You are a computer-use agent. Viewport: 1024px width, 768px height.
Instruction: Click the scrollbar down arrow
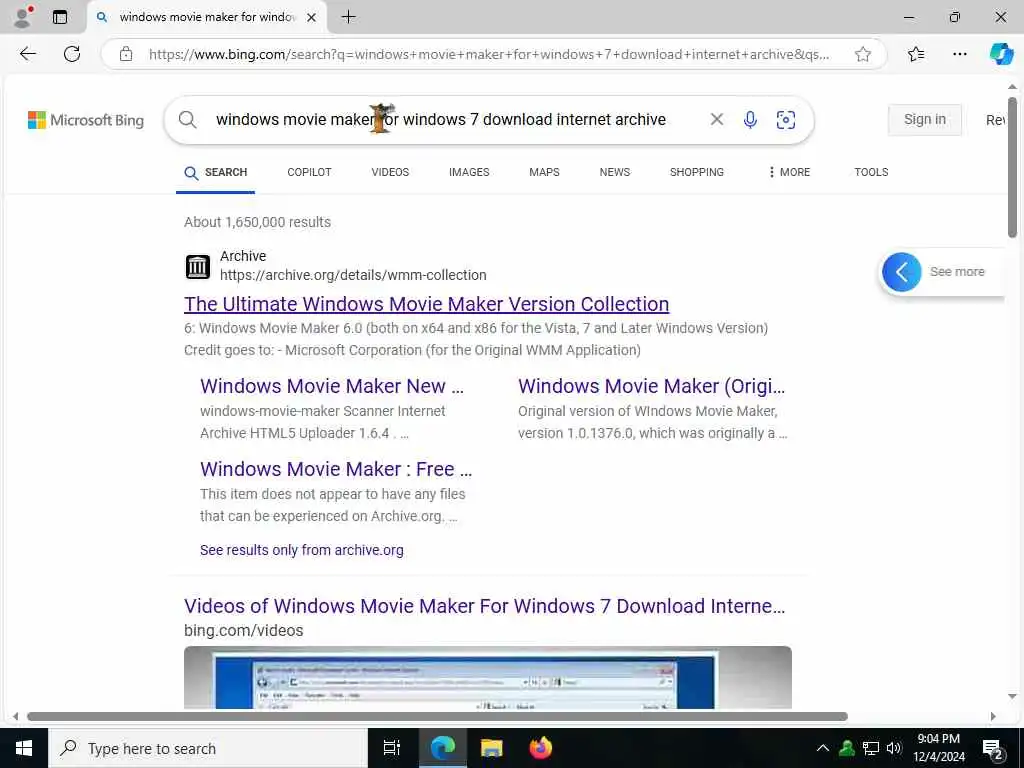pyautogui.click(x=1012, y=696)
